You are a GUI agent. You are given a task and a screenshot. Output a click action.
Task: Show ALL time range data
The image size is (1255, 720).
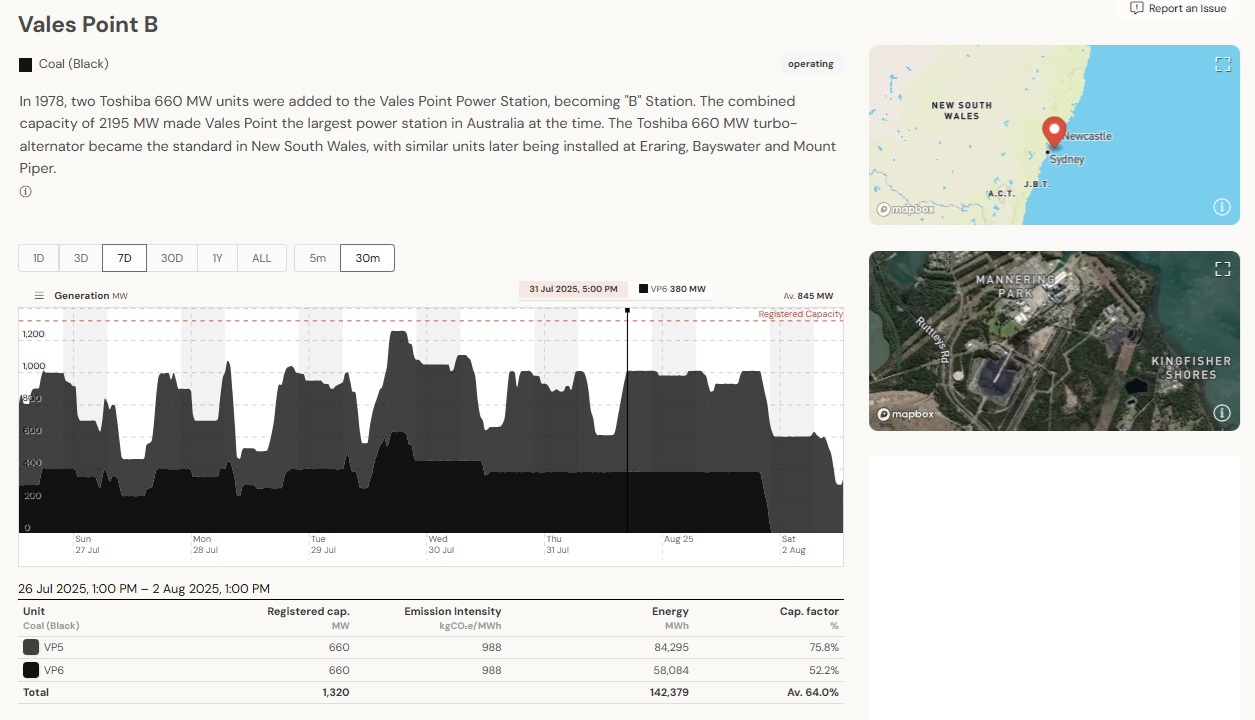[x=261, y=258]
